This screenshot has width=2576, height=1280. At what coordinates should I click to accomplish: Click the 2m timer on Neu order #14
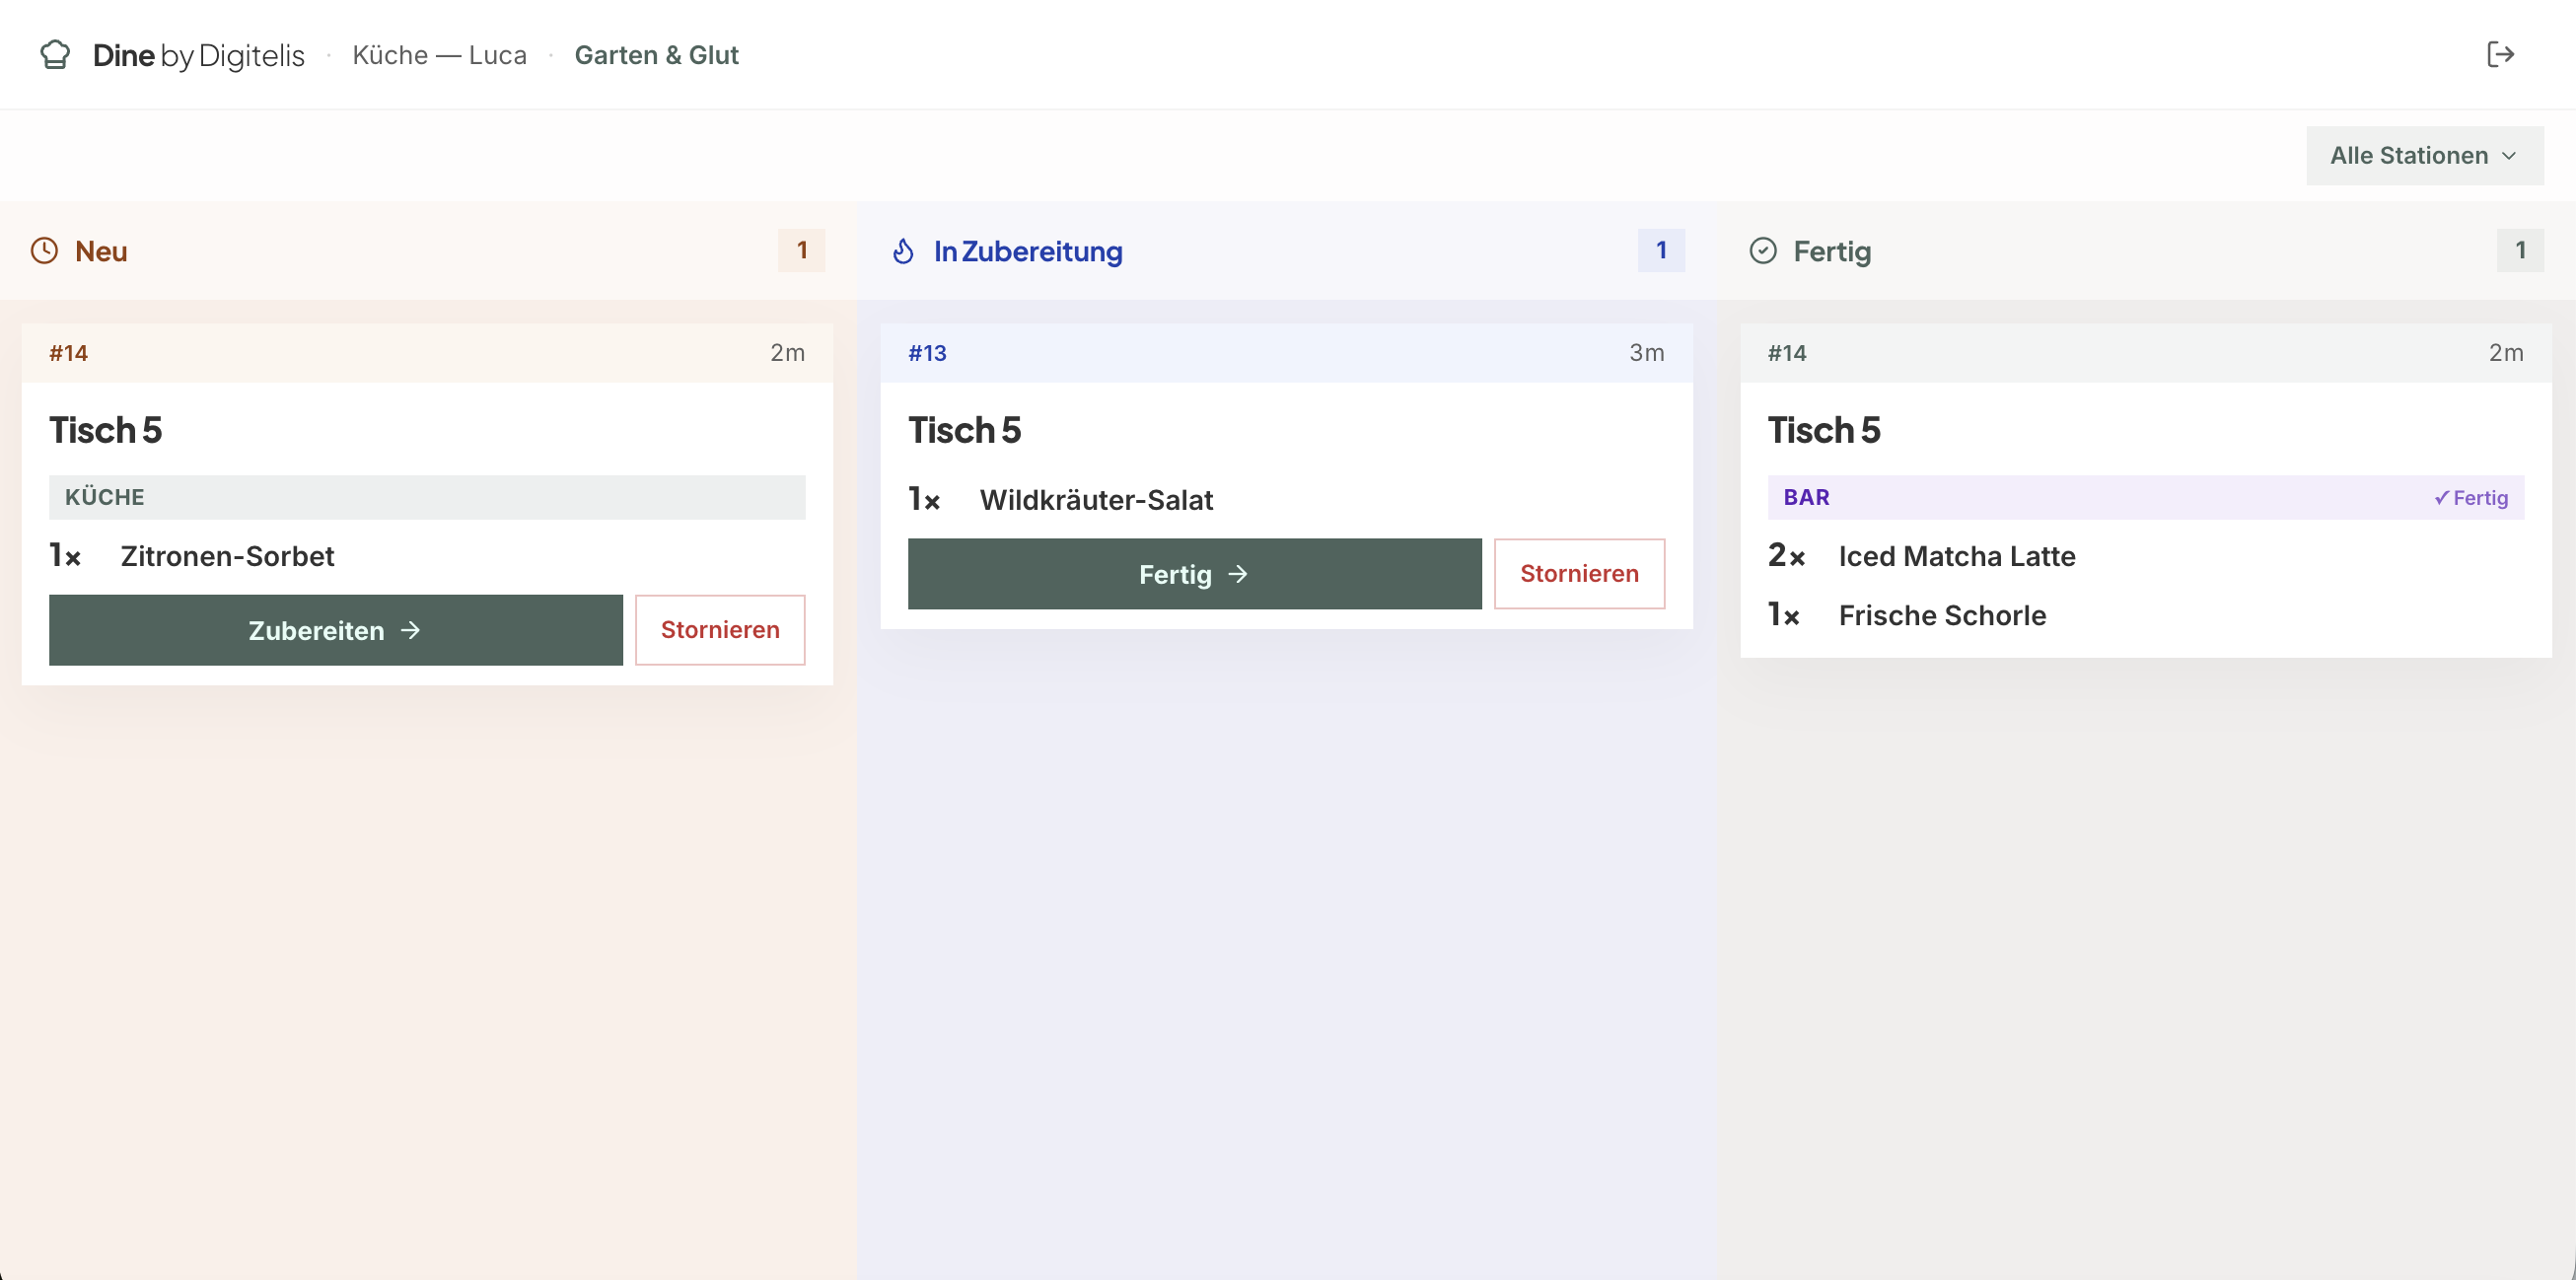[x=788, y=353]
